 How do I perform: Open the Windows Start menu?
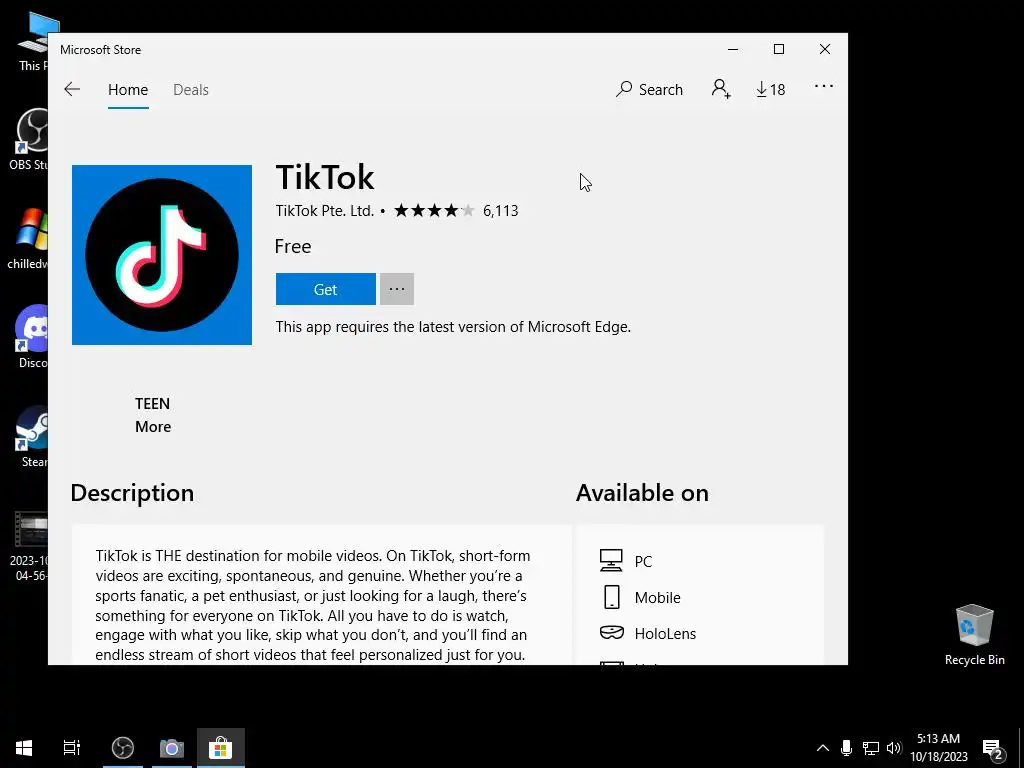24,748
